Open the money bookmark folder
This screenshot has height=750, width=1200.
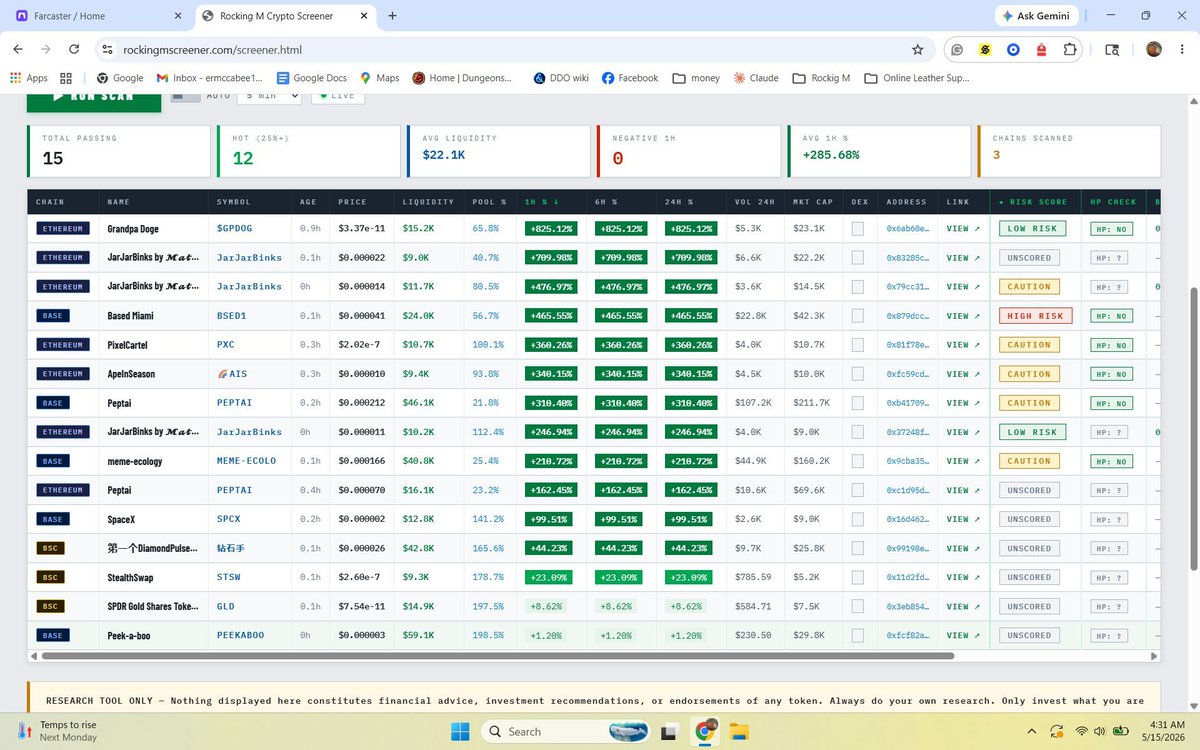[x=696, y=78]
